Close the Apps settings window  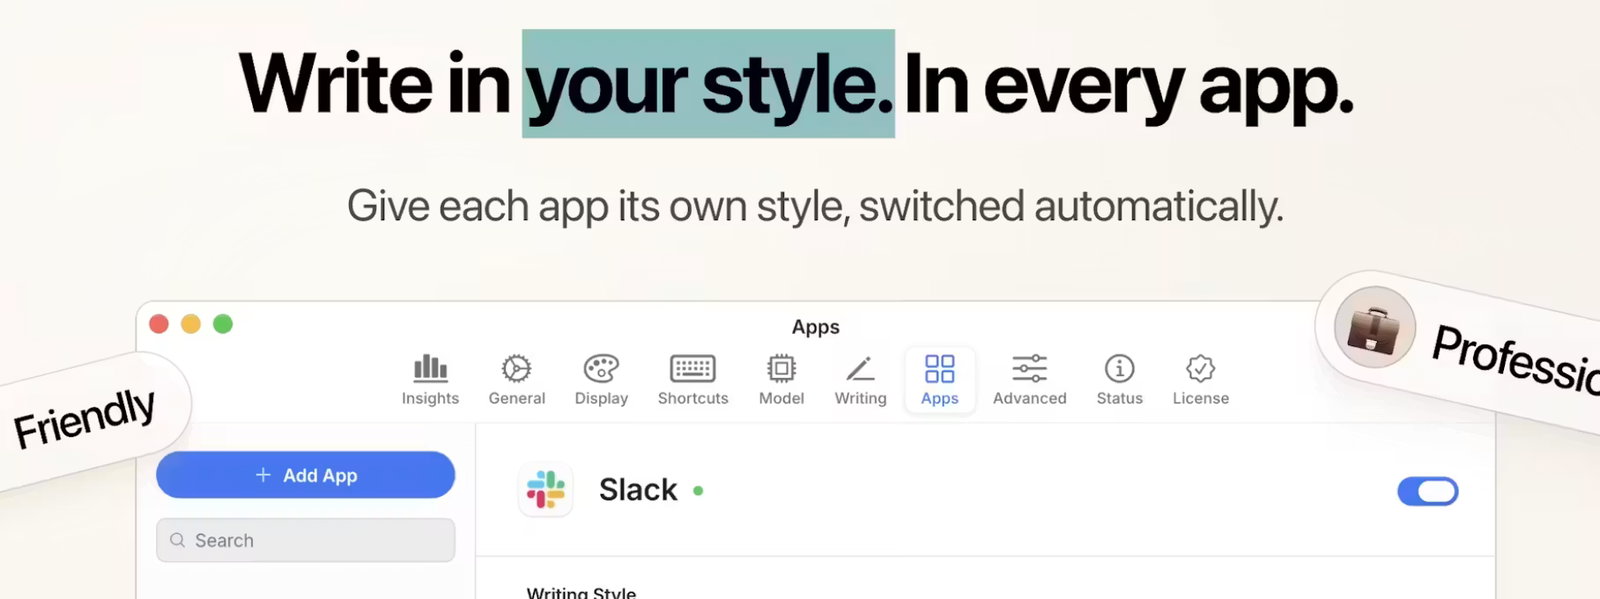click(x=159, y=324)
